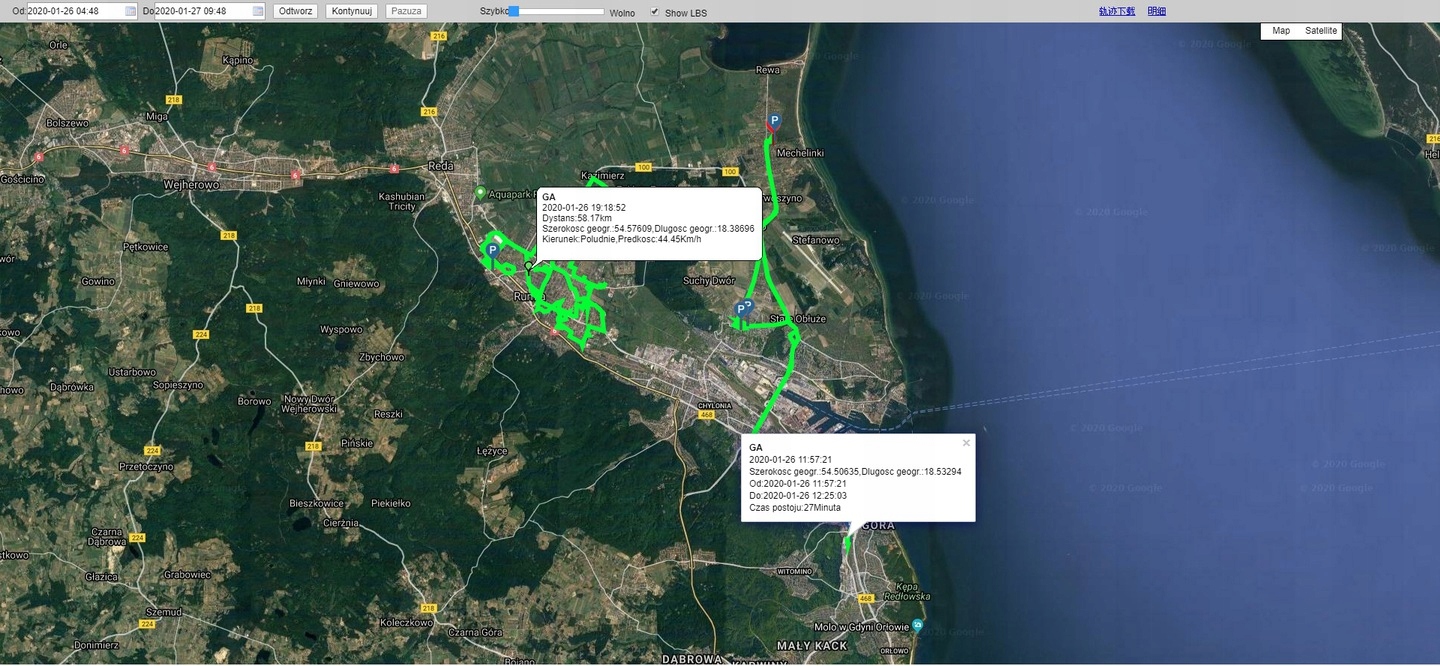Click the Do end date field

point(203,11)
